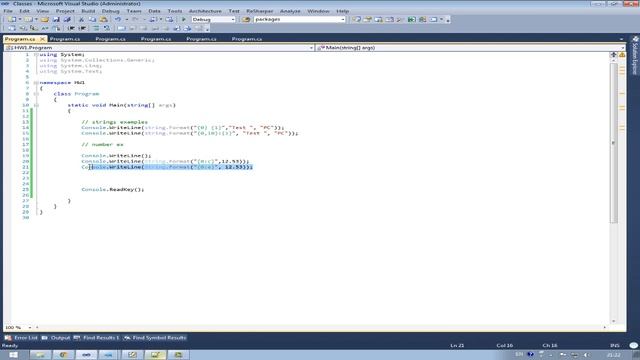Viewport: 640px width, 360px height.
Task: Click the Copy toolbar icon
Action: coord(92,19)
